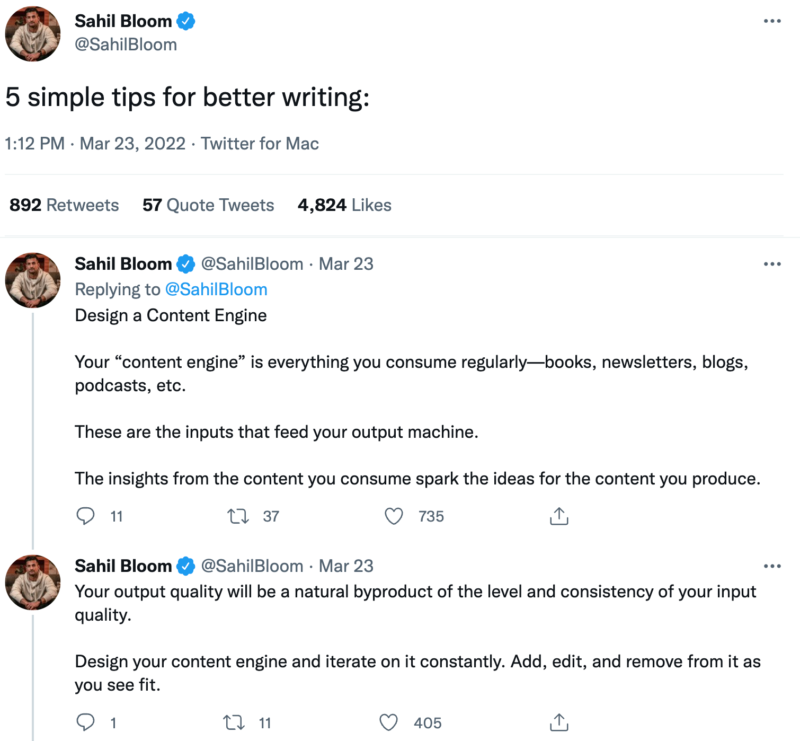Open the 4,824 Likes list

click(344, 205)
